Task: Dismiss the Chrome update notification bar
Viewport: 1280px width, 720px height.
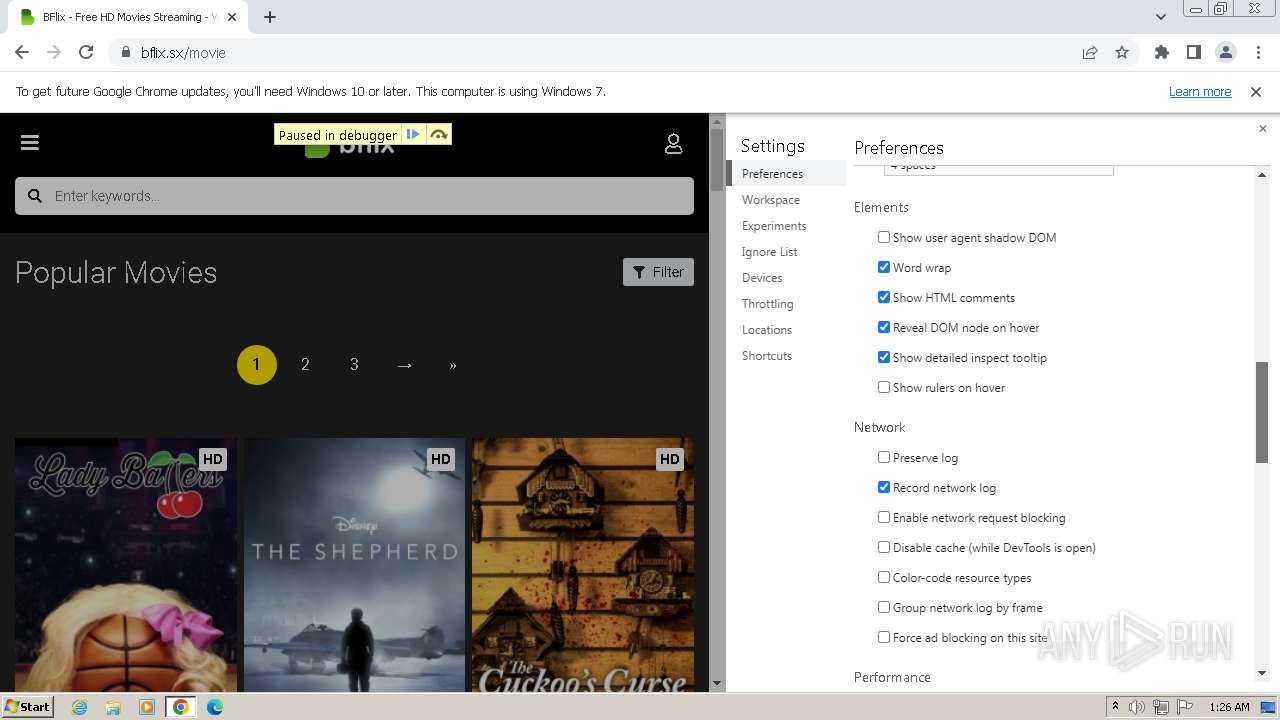Action: click(1256, 91)
